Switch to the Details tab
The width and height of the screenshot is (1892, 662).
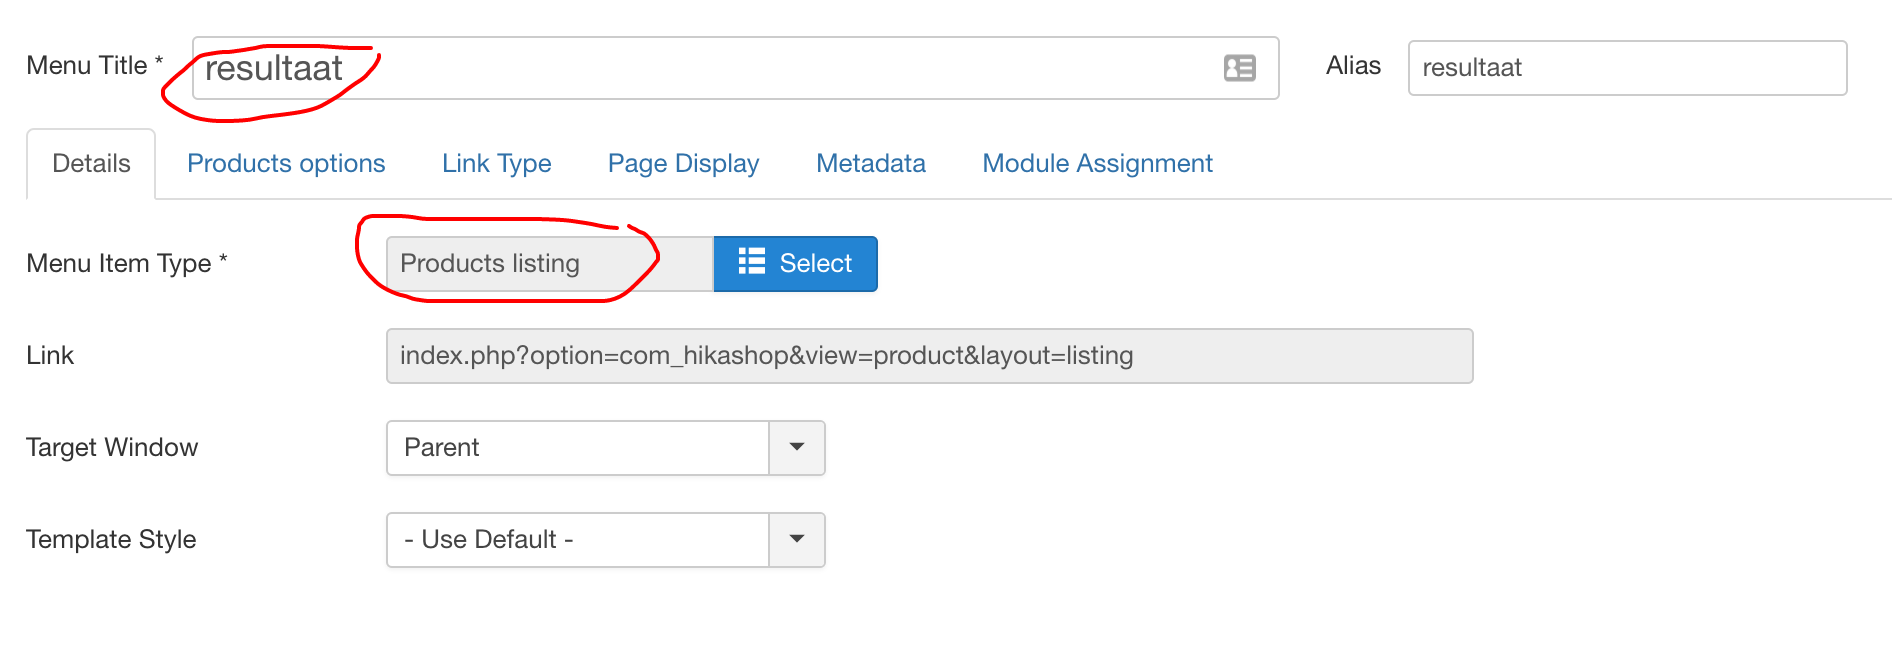91,164
